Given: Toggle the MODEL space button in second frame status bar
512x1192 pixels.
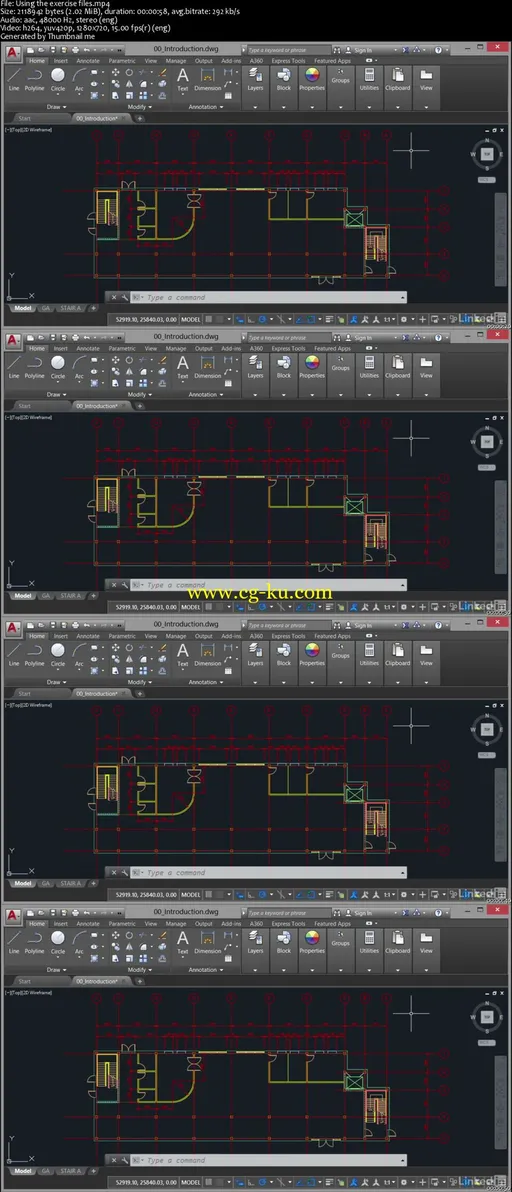Looking at the screenshot, I should click(191, 607).
